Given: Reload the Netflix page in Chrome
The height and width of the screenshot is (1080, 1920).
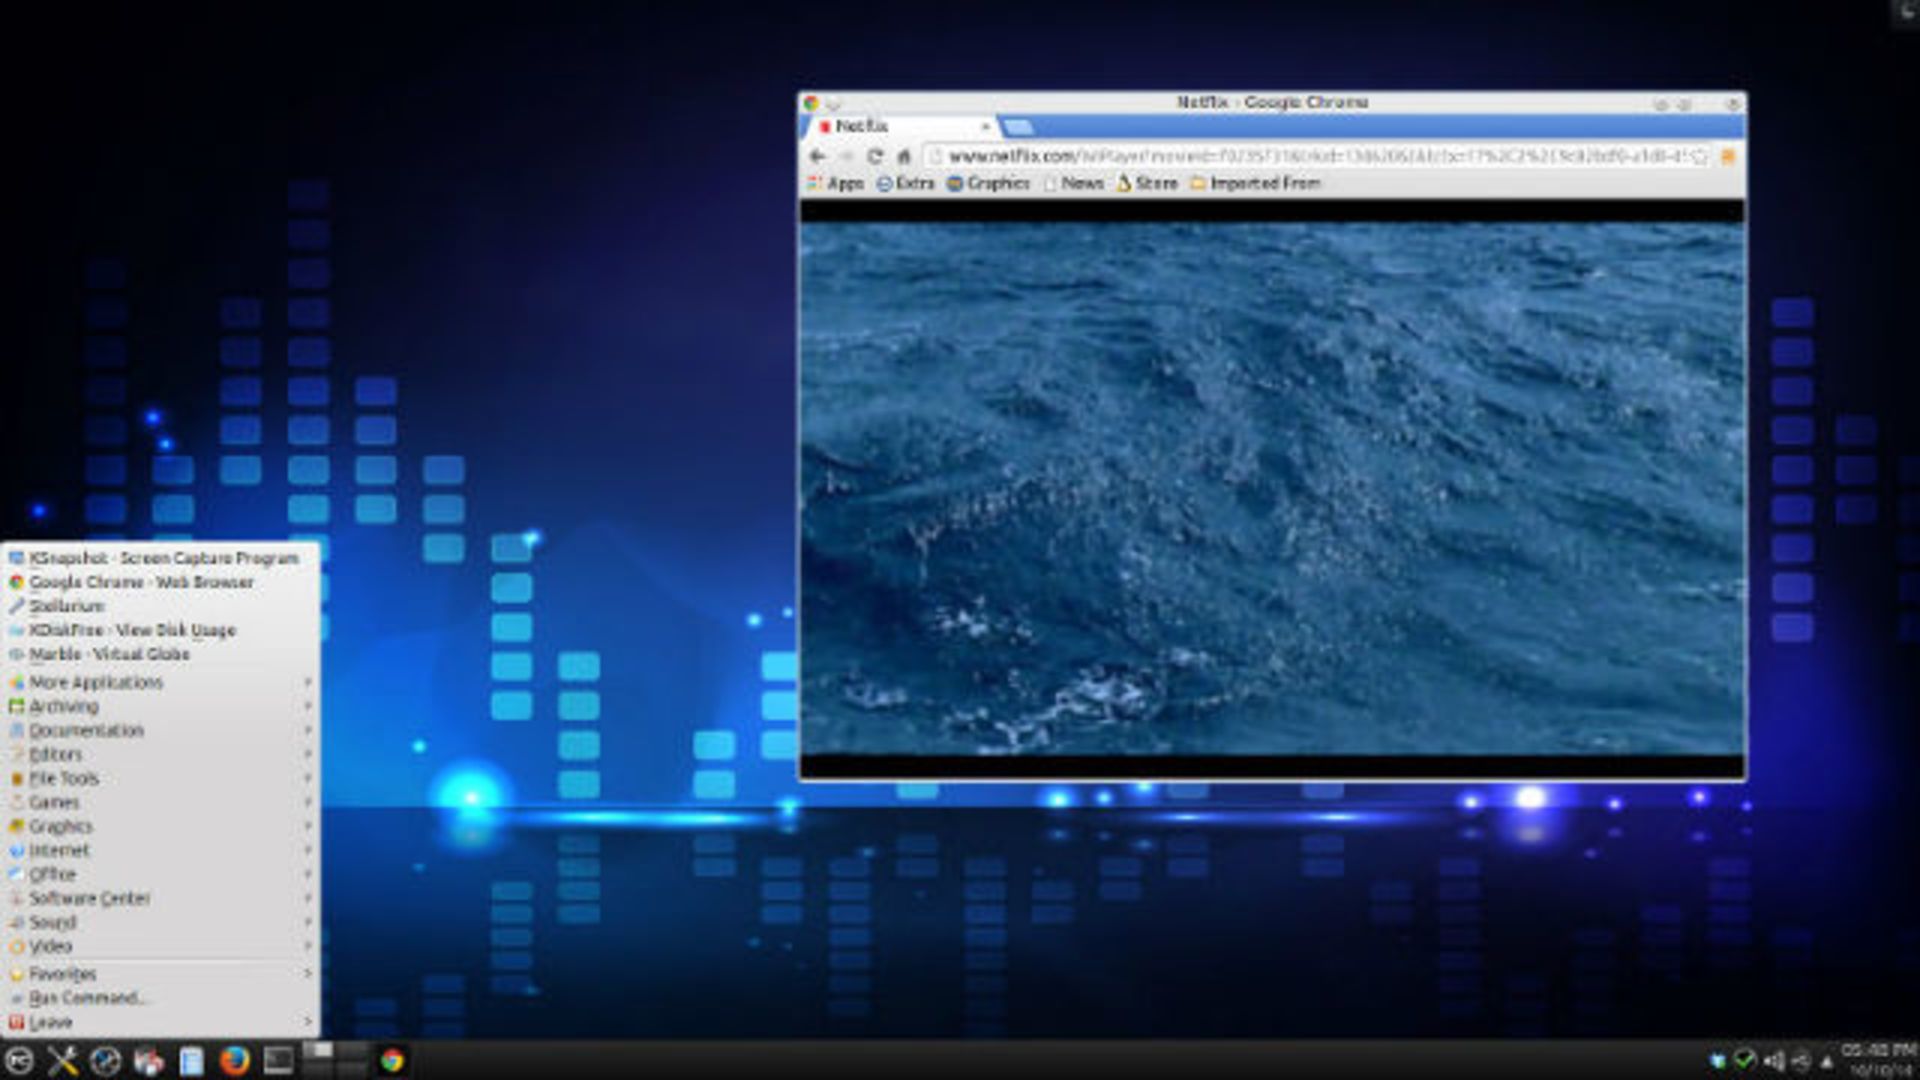Looking at the screenshot, I should tap(875, 156).
